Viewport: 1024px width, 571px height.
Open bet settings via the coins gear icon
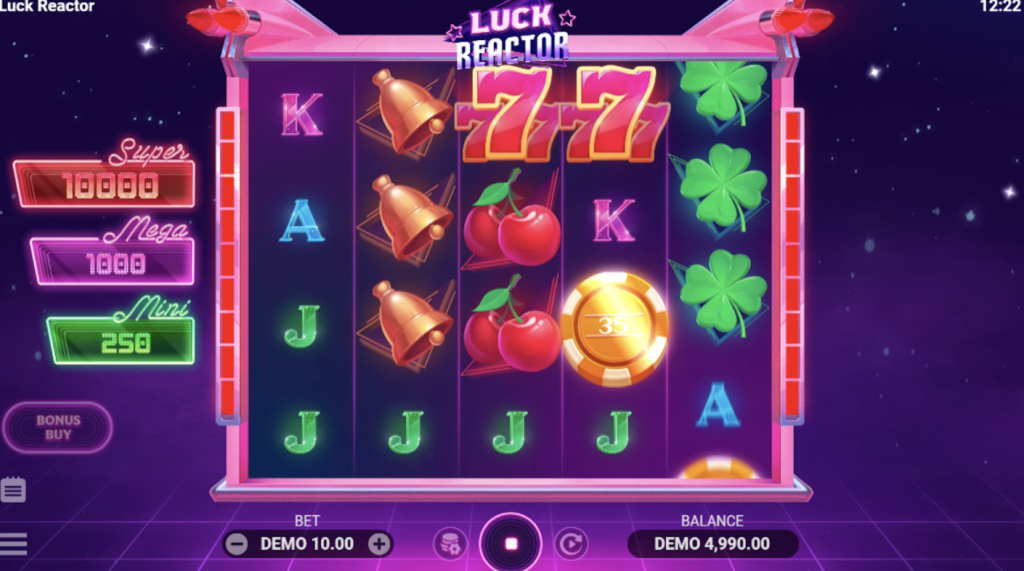click(x=450, y=544)
